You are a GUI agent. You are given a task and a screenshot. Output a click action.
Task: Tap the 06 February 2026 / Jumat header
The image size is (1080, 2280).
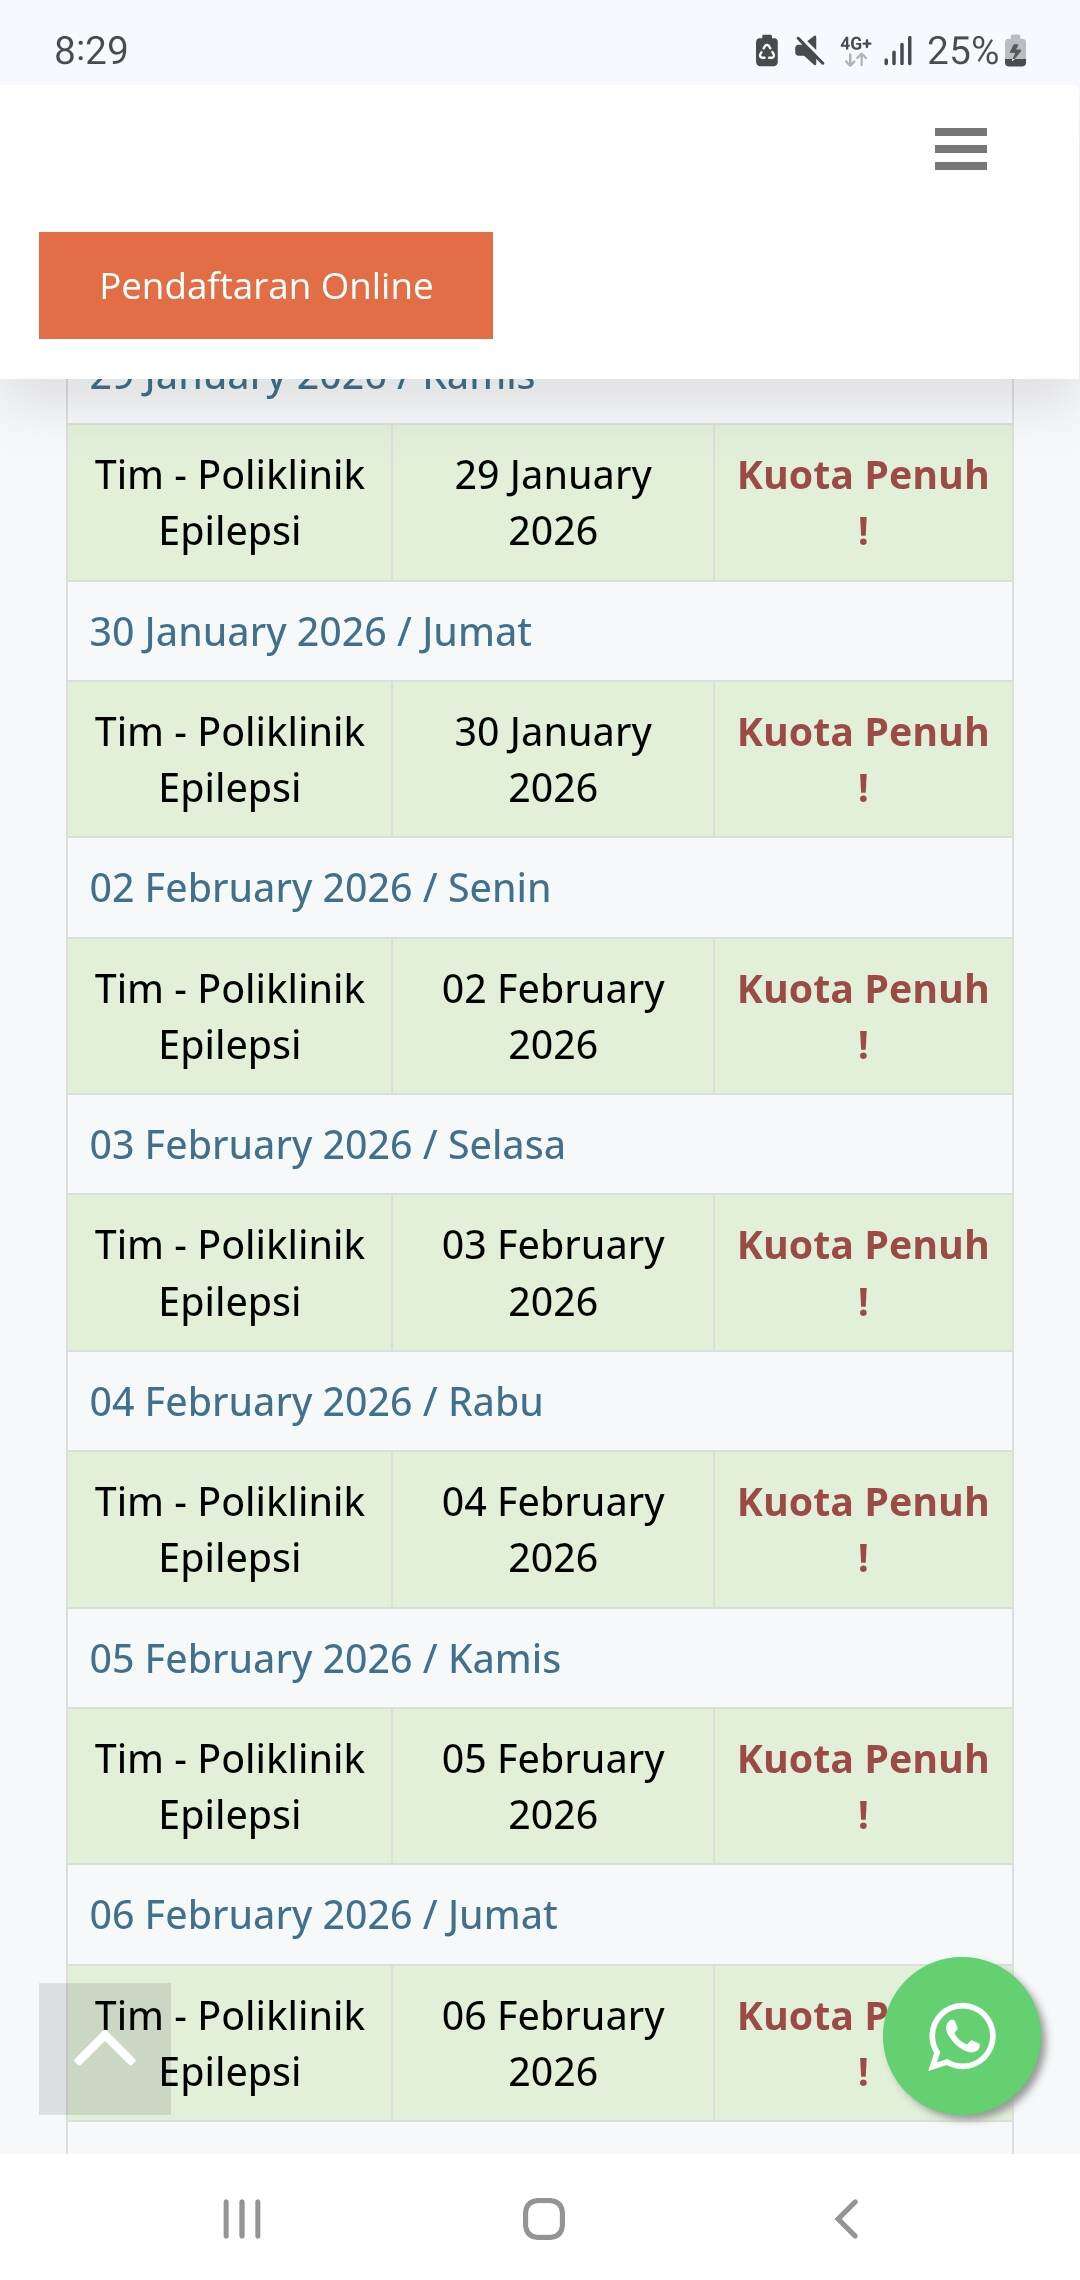pos(323,1915)
